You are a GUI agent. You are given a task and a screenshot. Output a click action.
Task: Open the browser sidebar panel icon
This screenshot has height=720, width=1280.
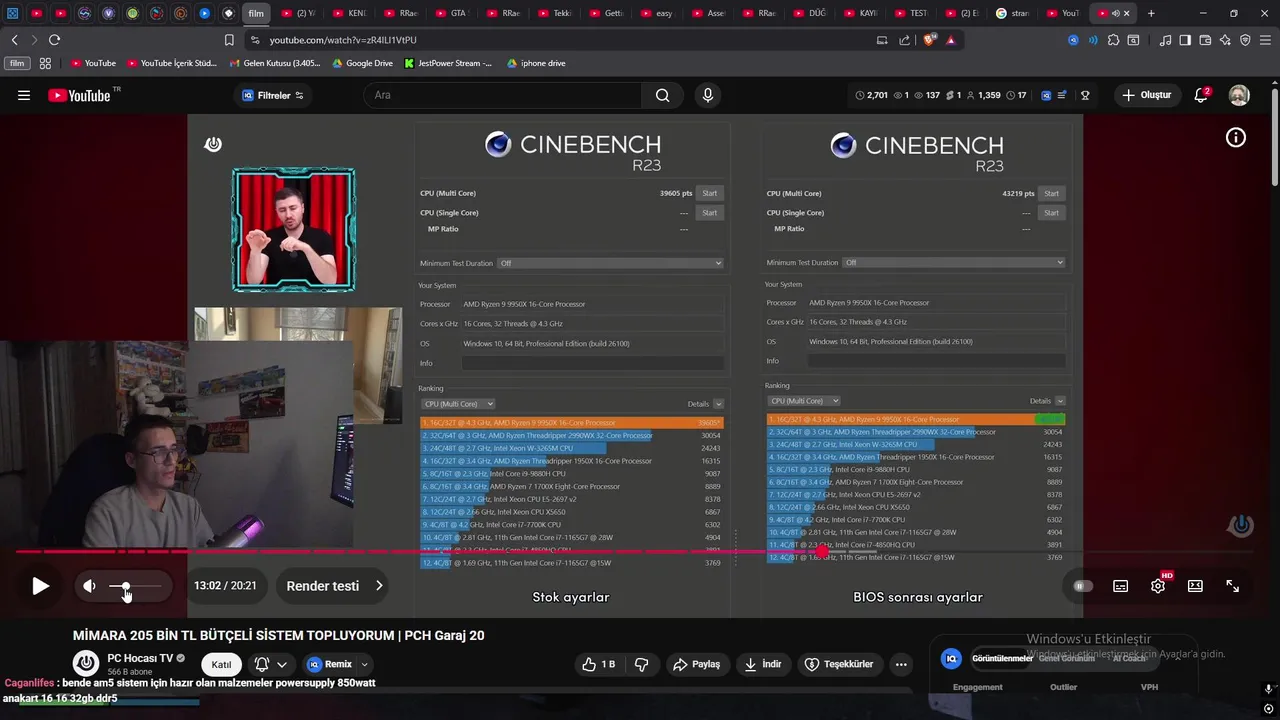pos(1185,40)
